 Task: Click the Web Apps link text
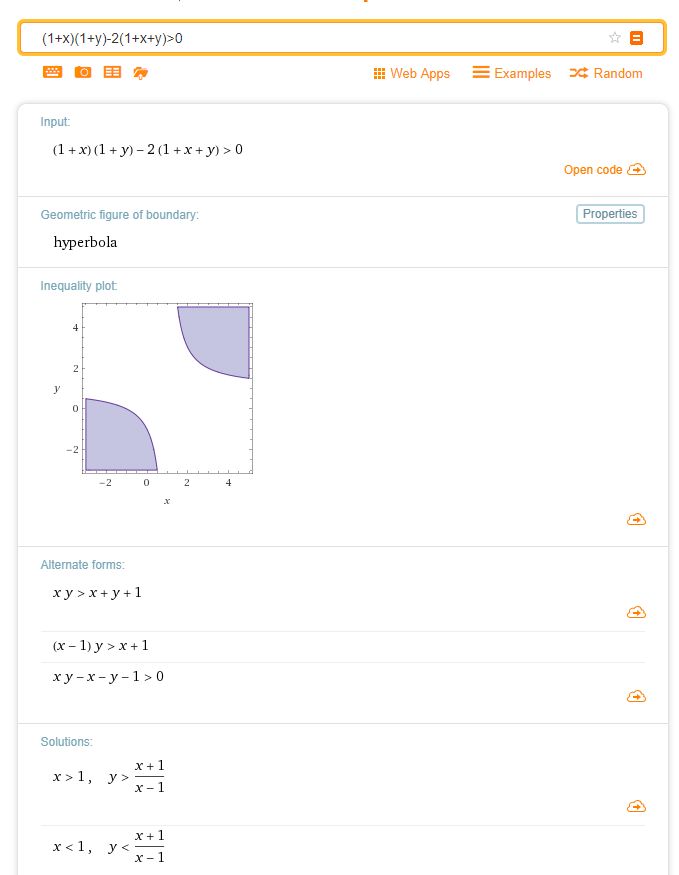click(x=420, y=74)
